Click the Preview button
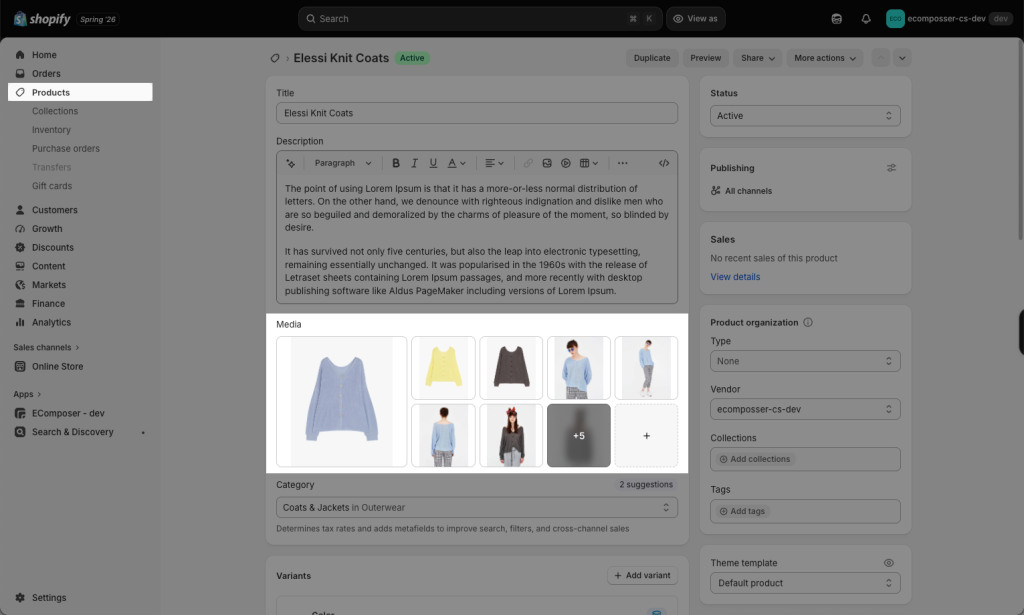Image resolution: width=1024 pixels, height=615 pixels. click(705, 58)
